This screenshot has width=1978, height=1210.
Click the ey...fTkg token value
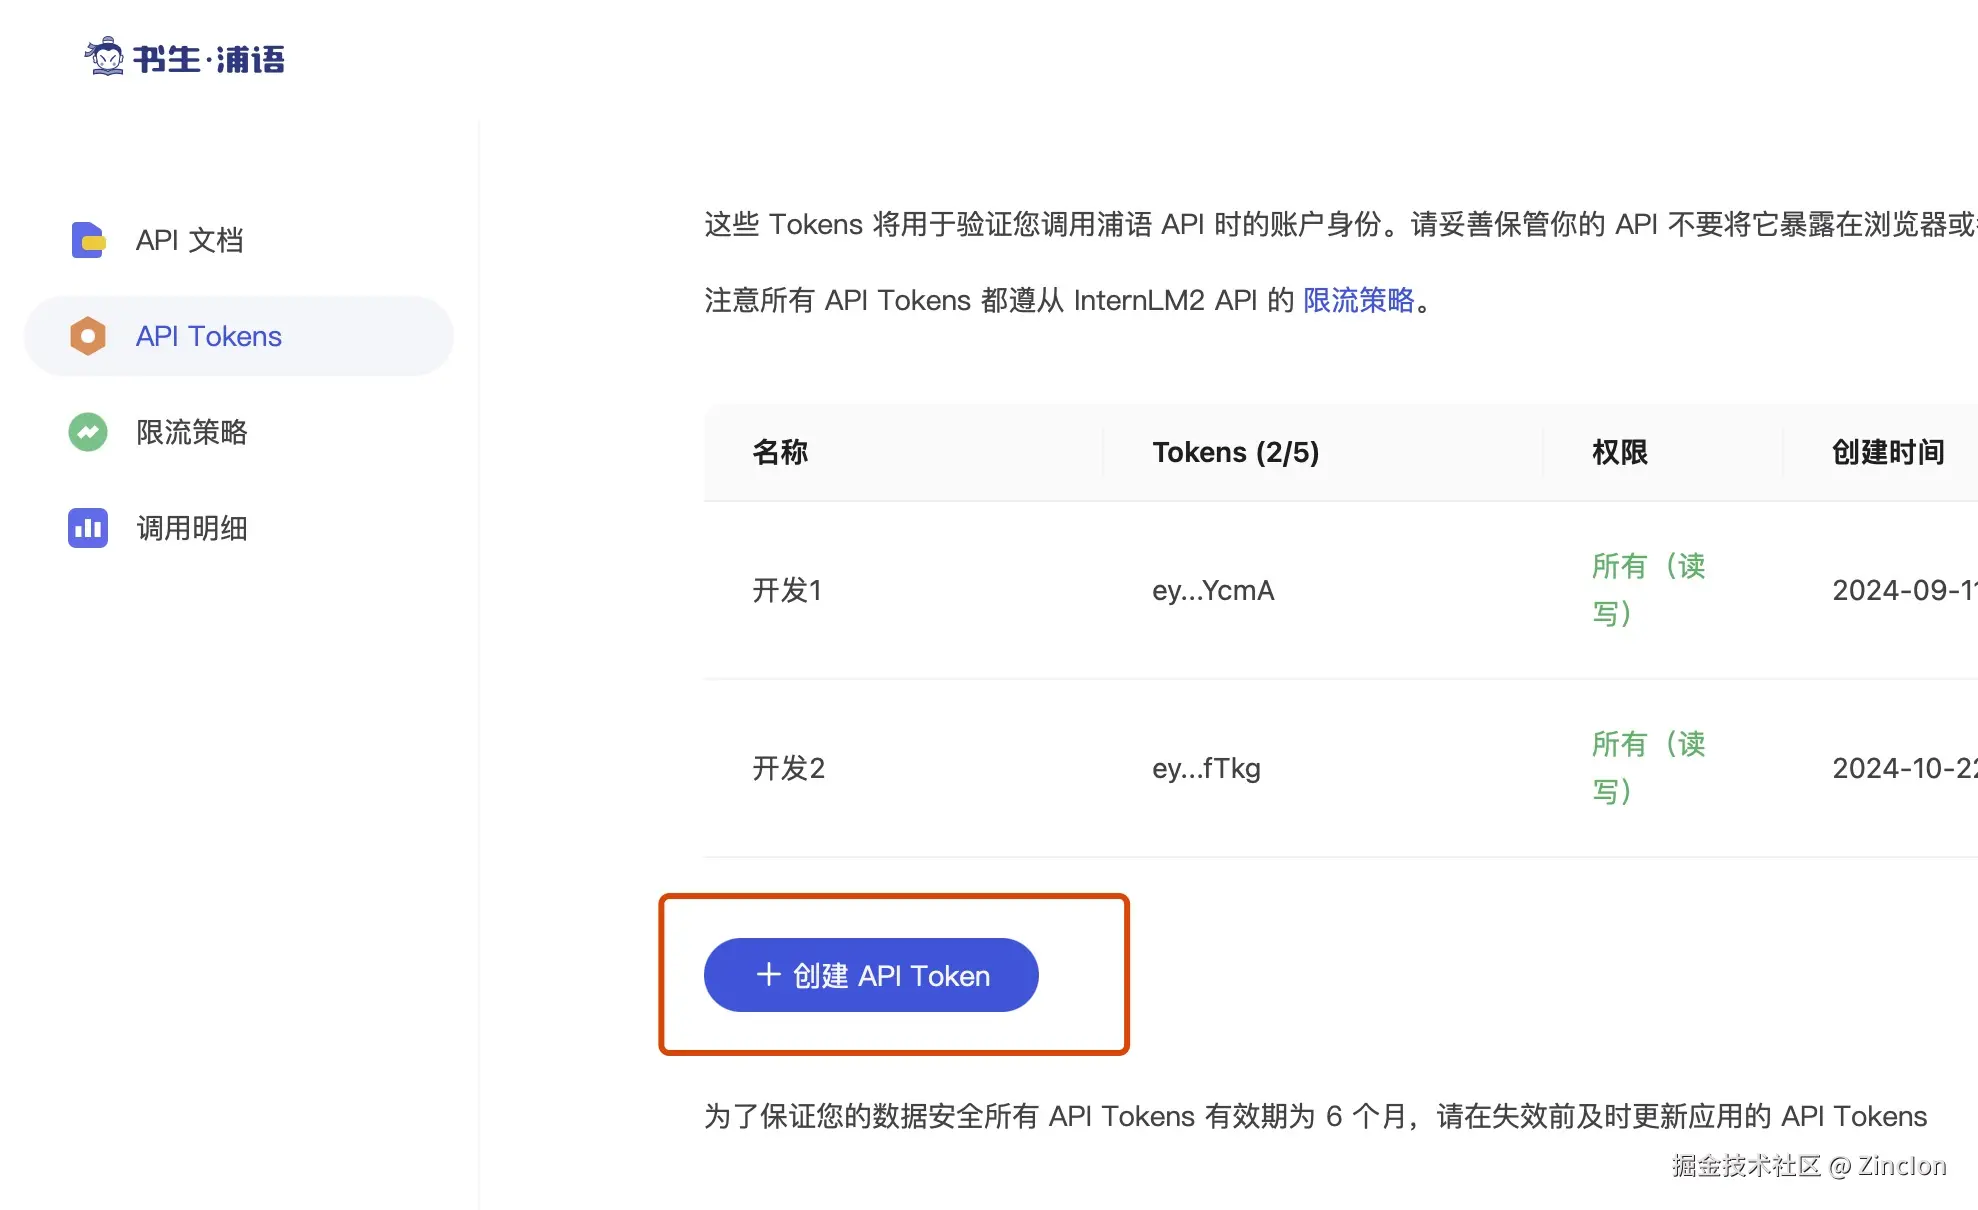click(x=1206, y=768)
